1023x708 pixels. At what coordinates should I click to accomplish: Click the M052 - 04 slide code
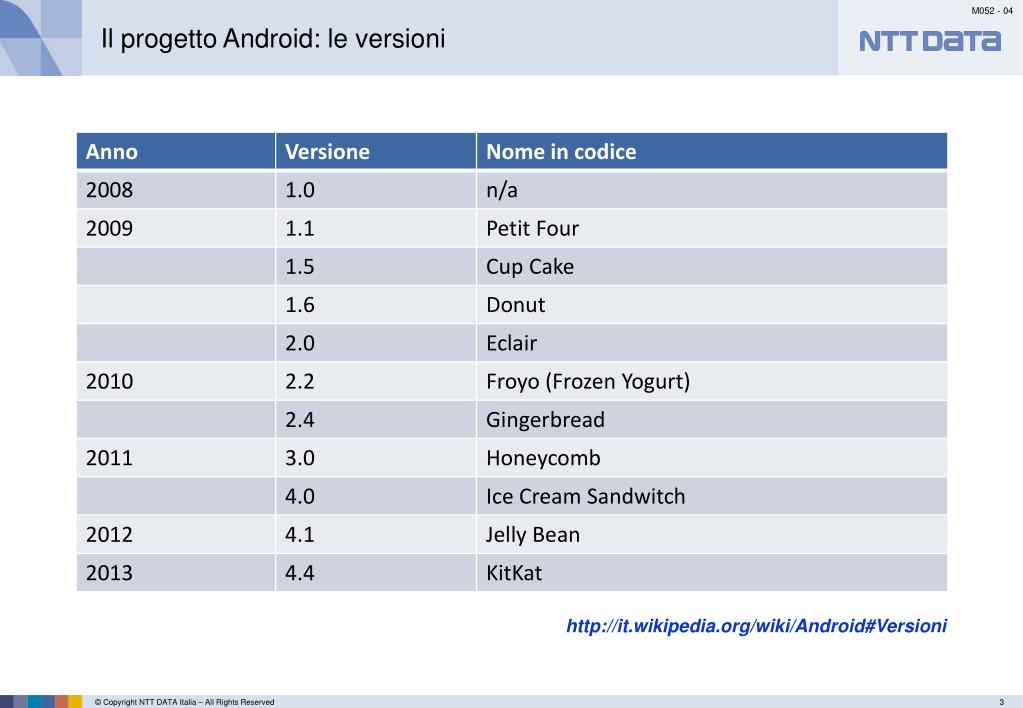pyautogui.click(x=992, y=10)
